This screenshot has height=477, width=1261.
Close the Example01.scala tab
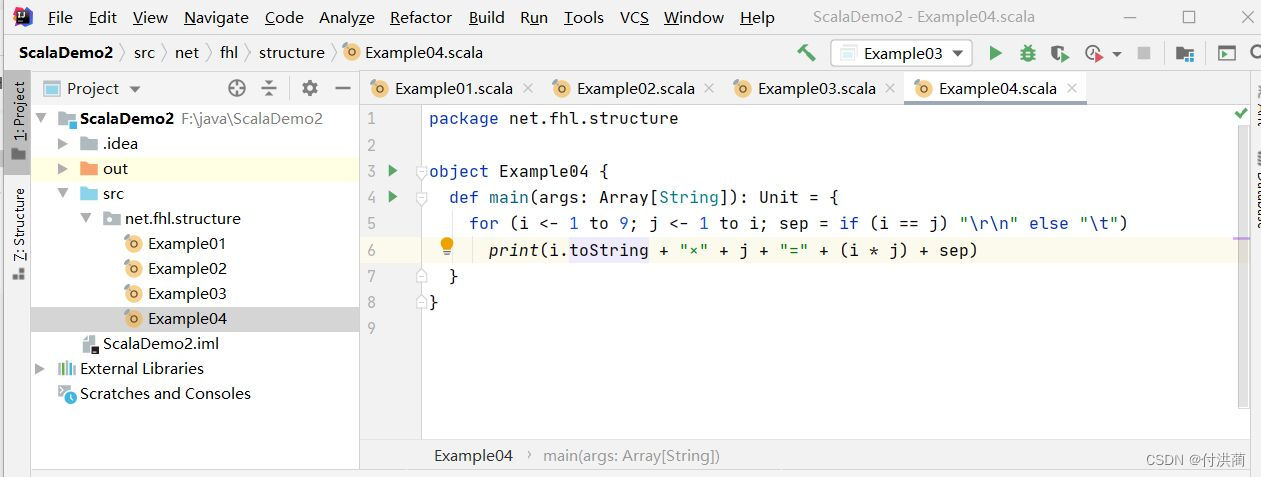[x=529, y=88]
